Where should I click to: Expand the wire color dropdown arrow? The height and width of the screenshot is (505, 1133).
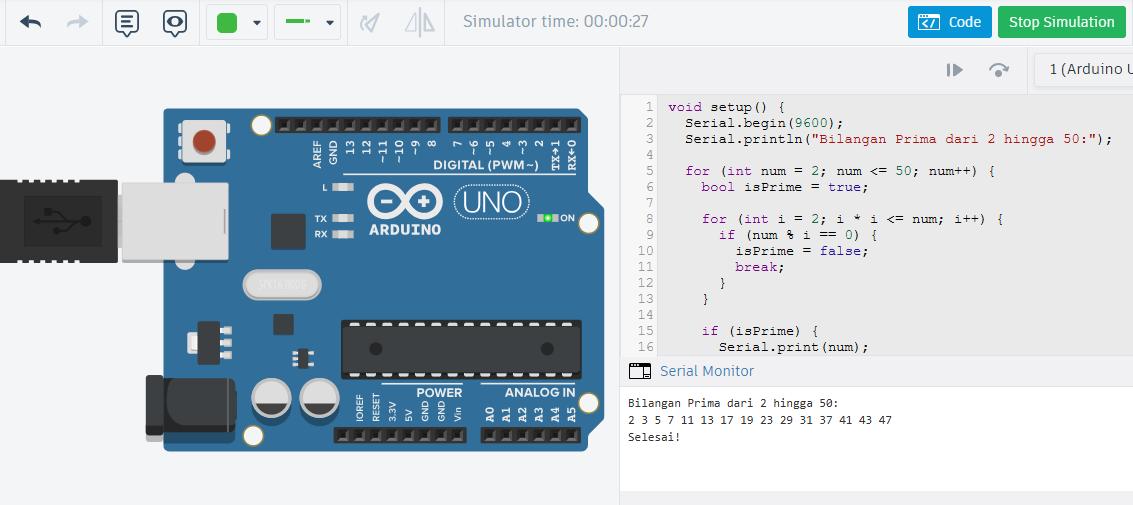click(x=257, y=23)
